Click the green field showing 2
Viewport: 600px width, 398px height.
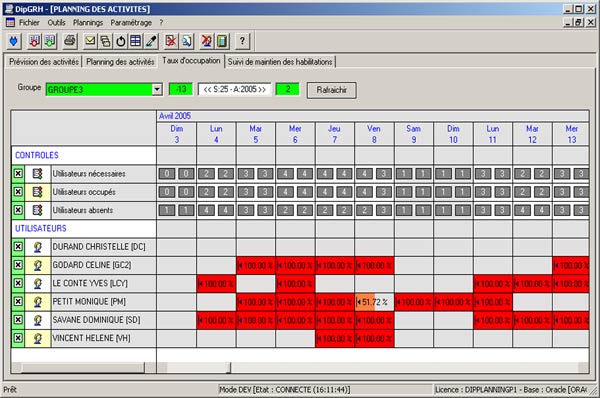(287, 90)
